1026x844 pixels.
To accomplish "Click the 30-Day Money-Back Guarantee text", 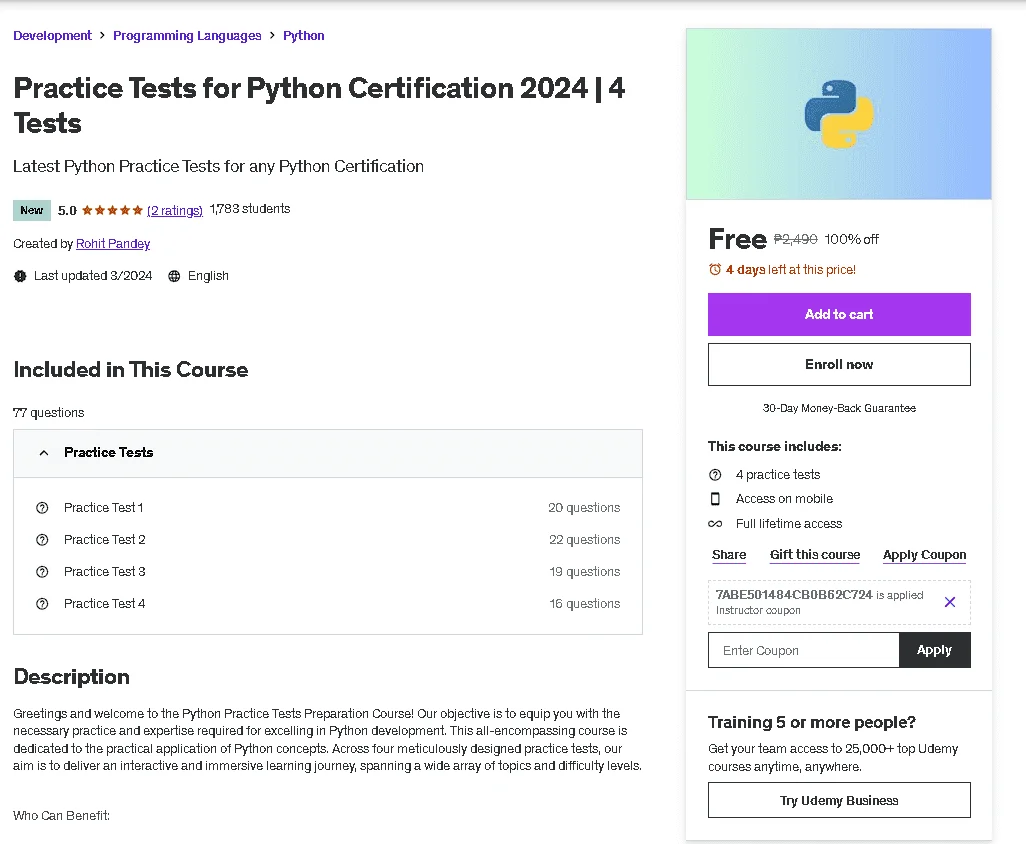I will point(839,408).
